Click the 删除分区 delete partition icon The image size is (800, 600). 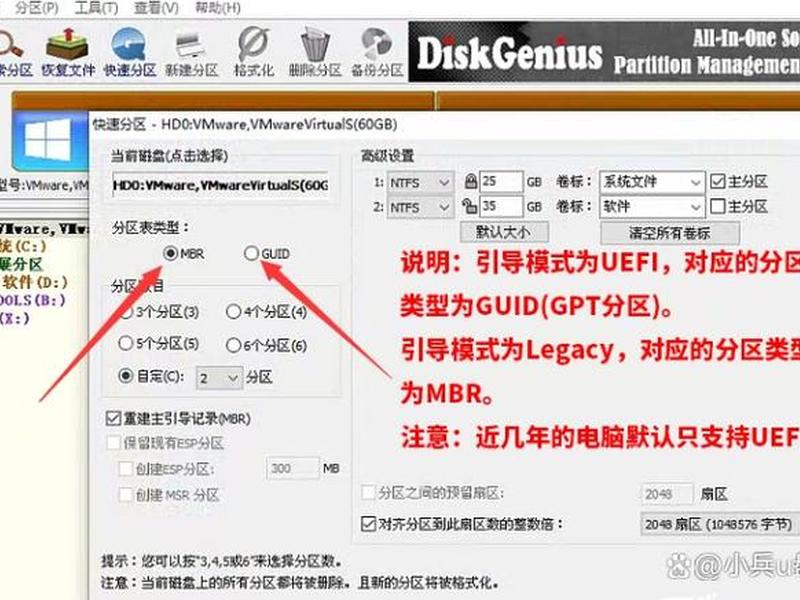pyautogui.click(x=315, y=53)
